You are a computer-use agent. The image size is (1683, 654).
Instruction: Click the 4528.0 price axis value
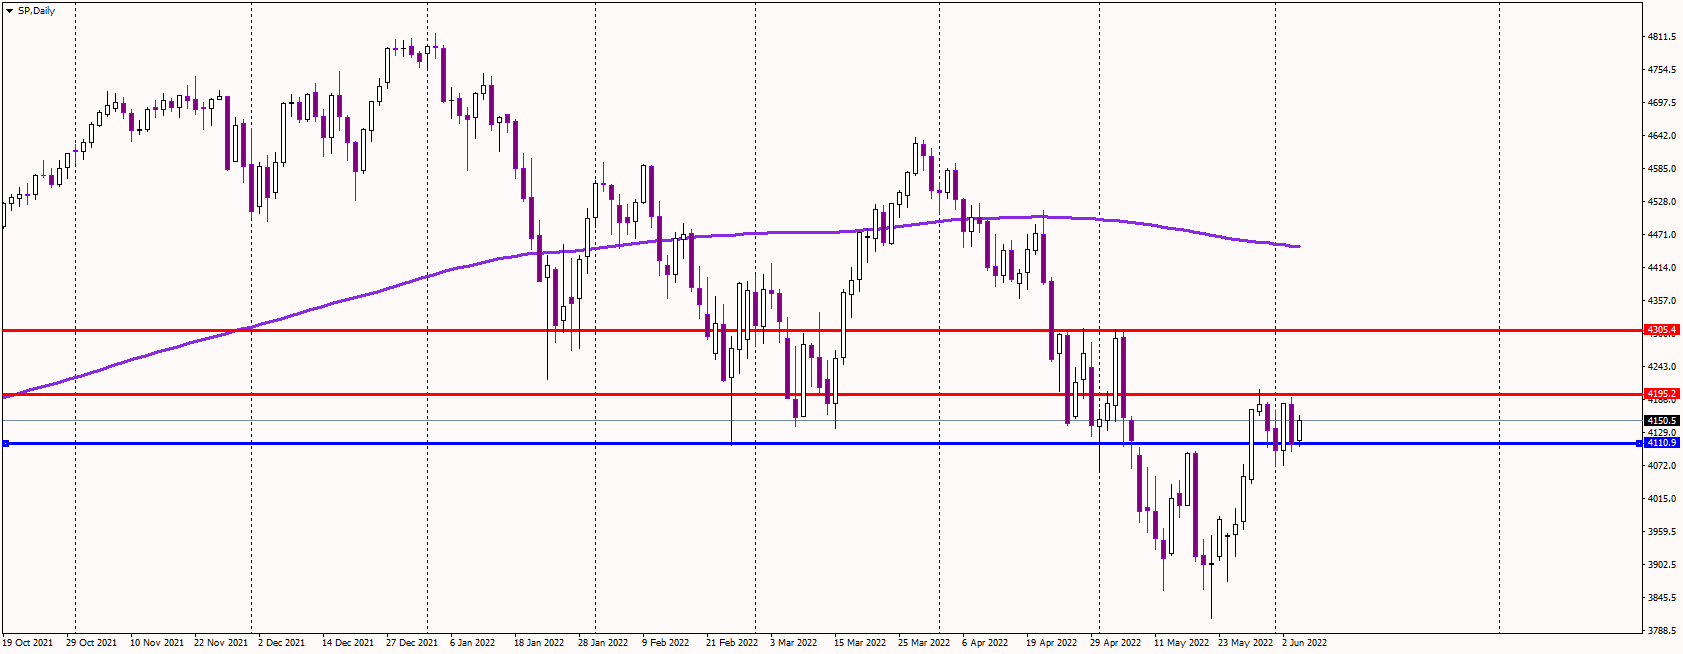(x=1662, y=202)
